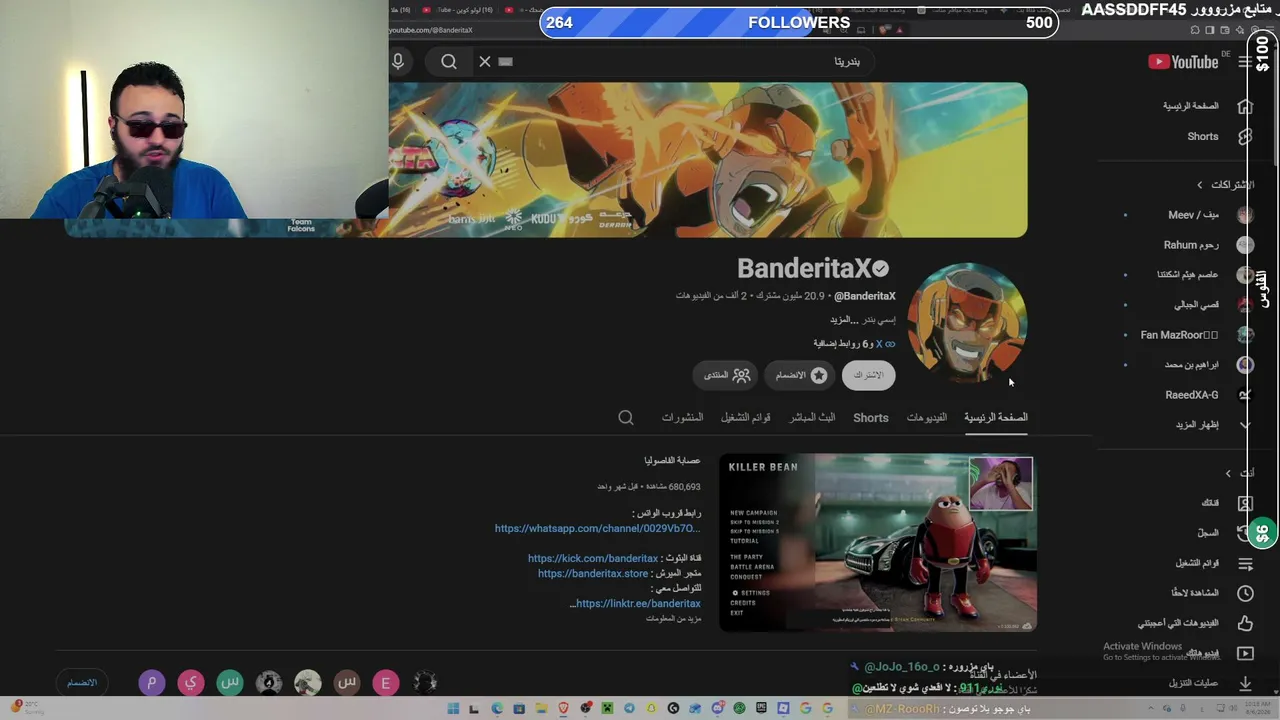This screenshot has height=720, width=1280.
Task: Switch to the البث المباشر live tab
Action: (813, 417)
